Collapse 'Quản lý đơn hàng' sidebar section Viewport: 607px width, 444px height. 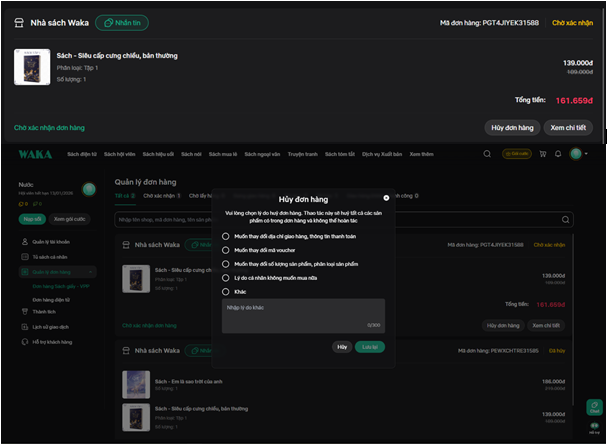pyautogui.click(x=91, y=271)
